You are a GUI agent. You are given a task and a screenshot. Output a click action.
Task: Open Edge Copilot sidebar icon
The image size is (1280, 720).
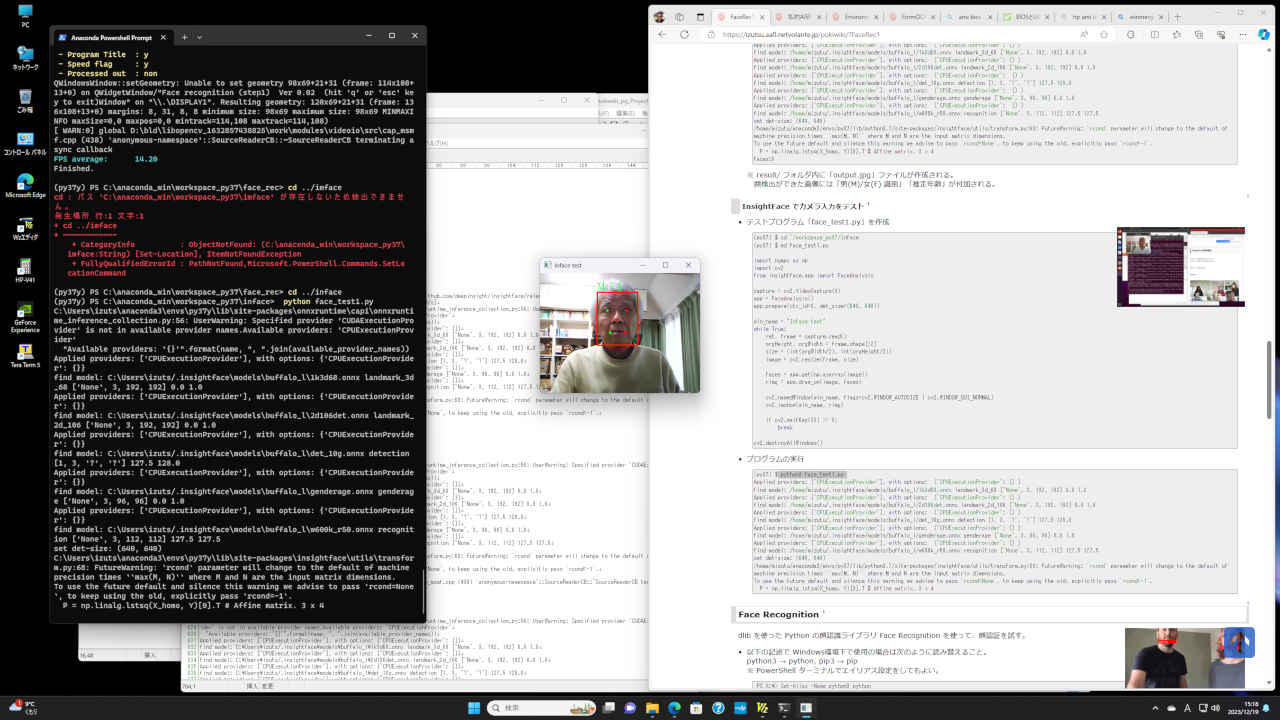click(1262, 34)
